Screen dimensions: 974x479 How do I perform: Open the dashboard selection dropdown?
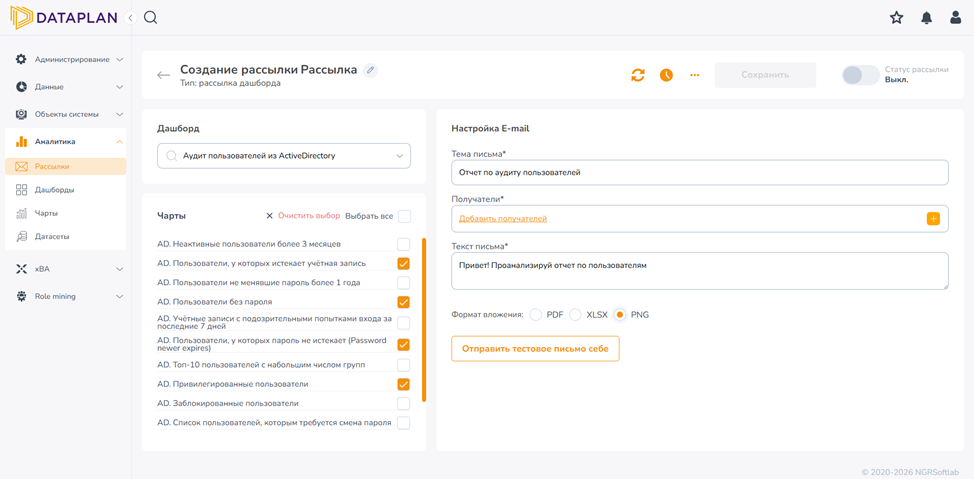point(284,156)
